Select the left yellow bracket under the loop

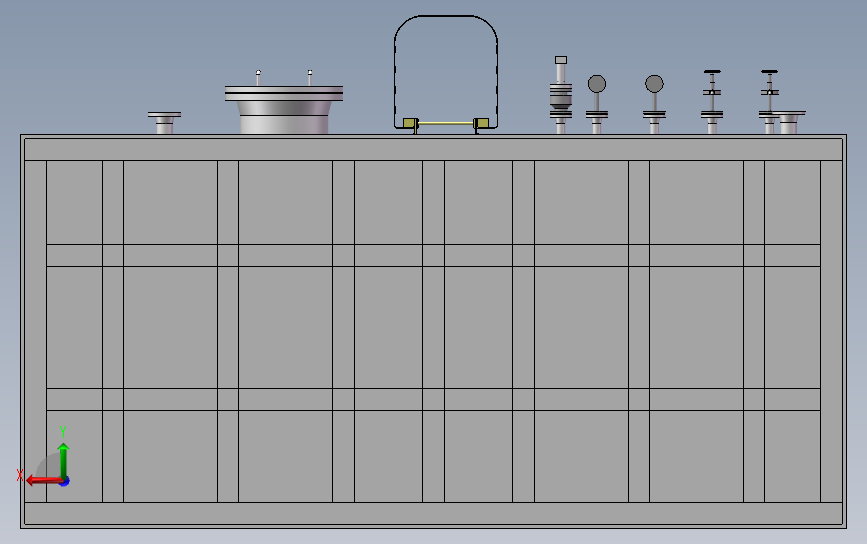[x=411, y=124]
